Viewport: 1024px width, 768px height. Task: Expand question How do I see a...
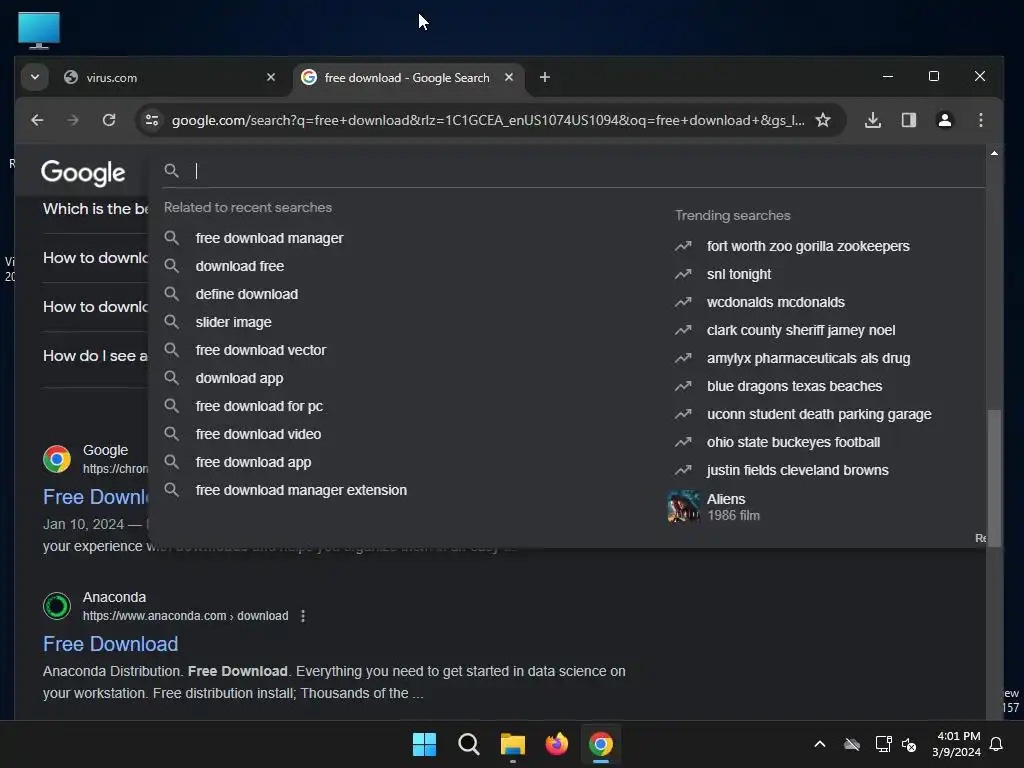(95, 356)
